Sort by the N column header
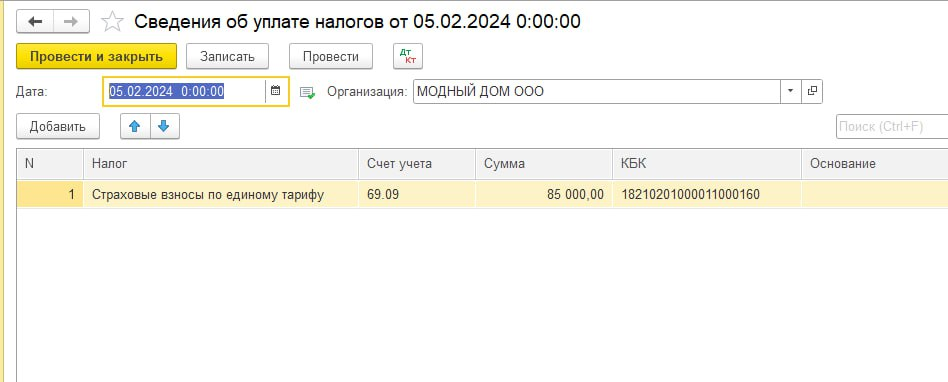 (50, 164)
